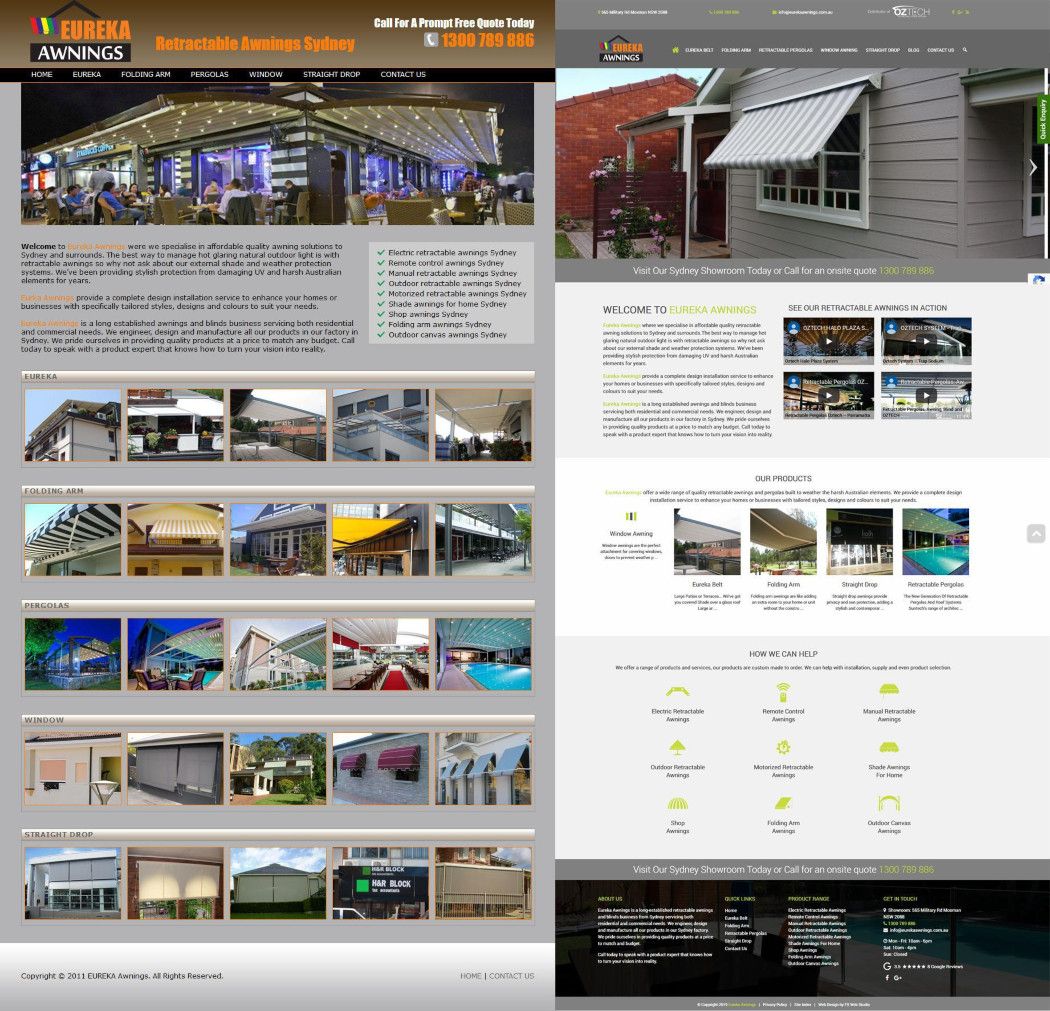
Task: Click Retractable Pergolas under Quick Links
Action: click(745, 933)
